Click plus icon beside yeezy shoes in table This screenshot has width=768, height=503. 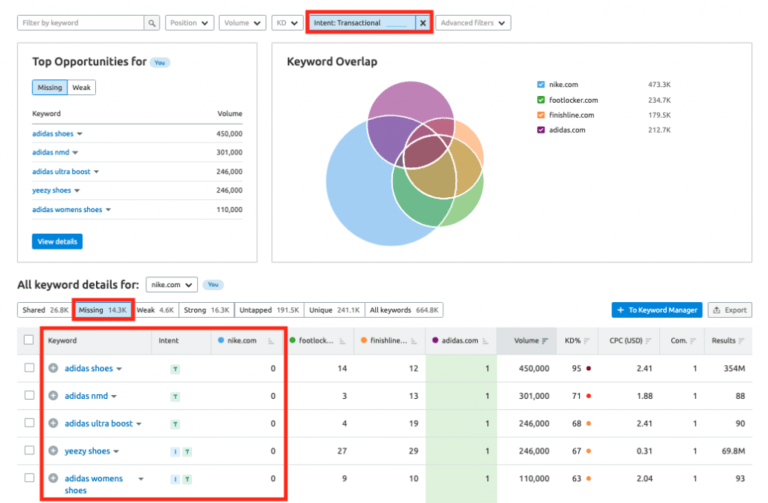pyautogui.click(x=53, y=451)
